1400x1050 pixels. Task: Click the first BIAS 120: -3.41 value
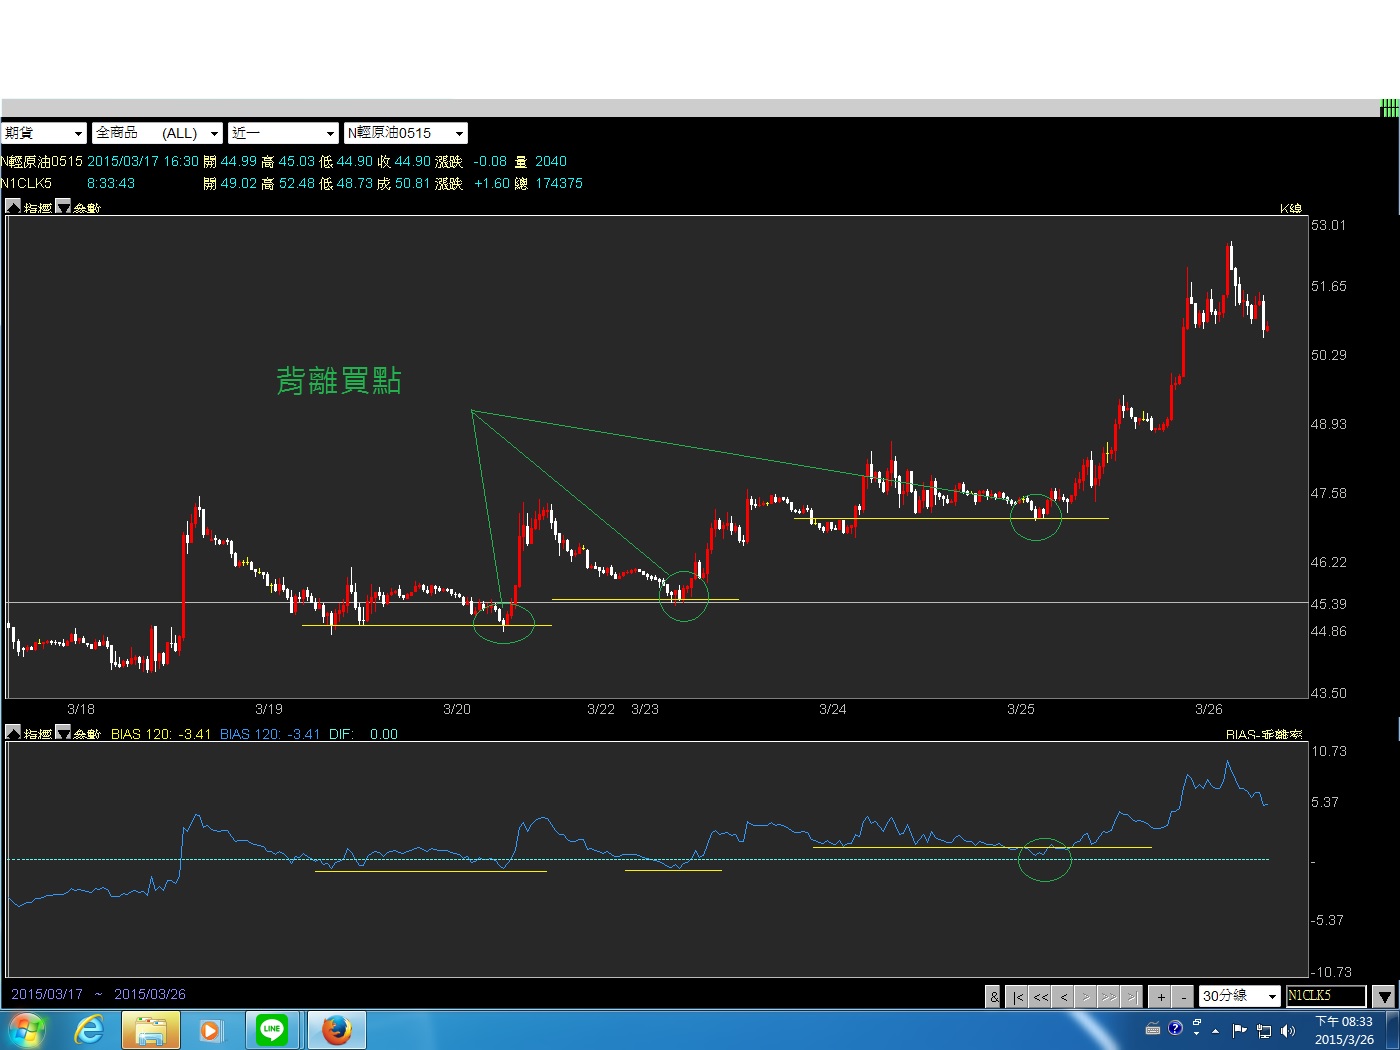(161, 734)
